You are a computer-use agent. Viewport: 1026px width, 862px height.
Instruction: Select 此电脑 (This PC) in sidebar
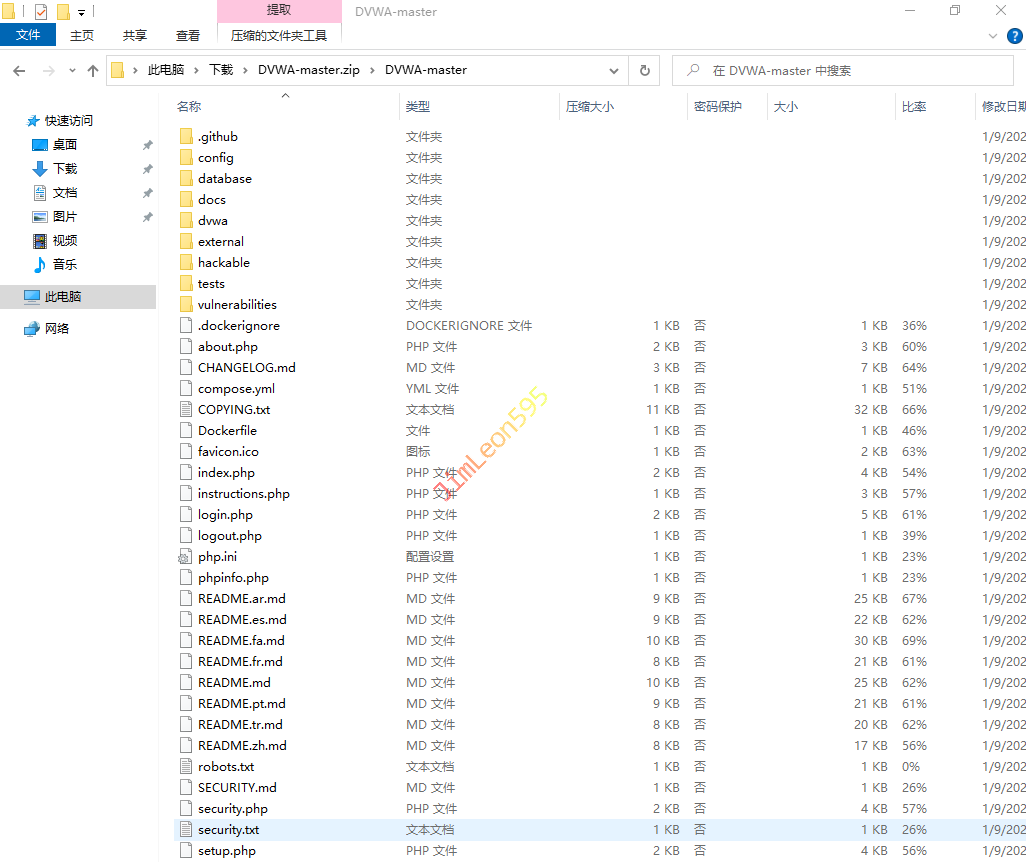tap(62, 297)
